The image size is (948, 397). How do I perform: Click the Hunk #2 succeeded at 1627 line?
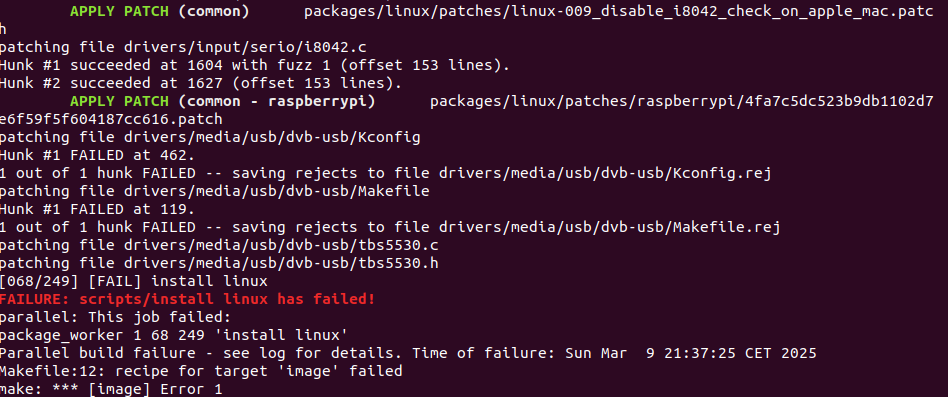(201, 83)
